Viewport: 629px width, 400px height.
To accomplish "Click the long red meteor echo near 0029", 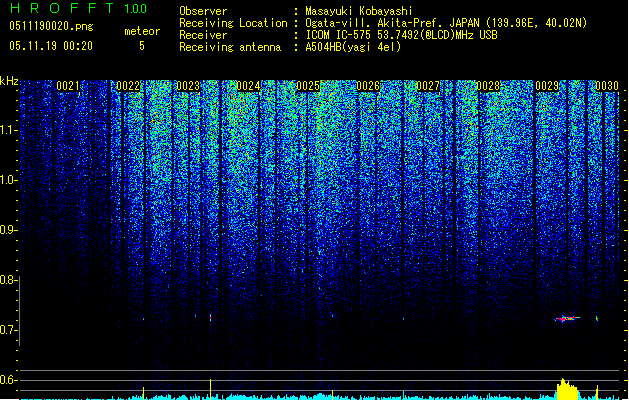I will (567, 319).
